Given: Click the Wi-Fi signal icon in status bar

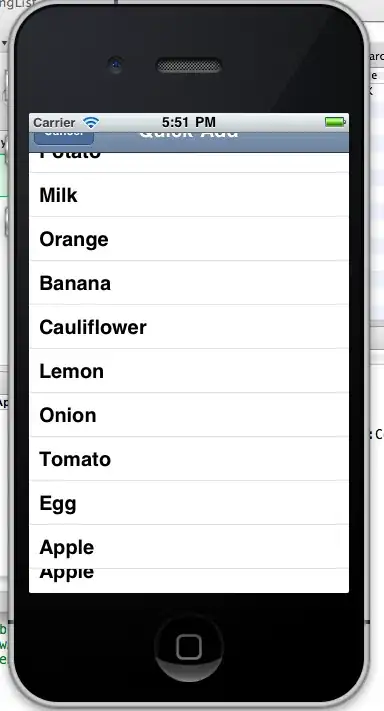Looking at the screenshot, I should (91, 122).
